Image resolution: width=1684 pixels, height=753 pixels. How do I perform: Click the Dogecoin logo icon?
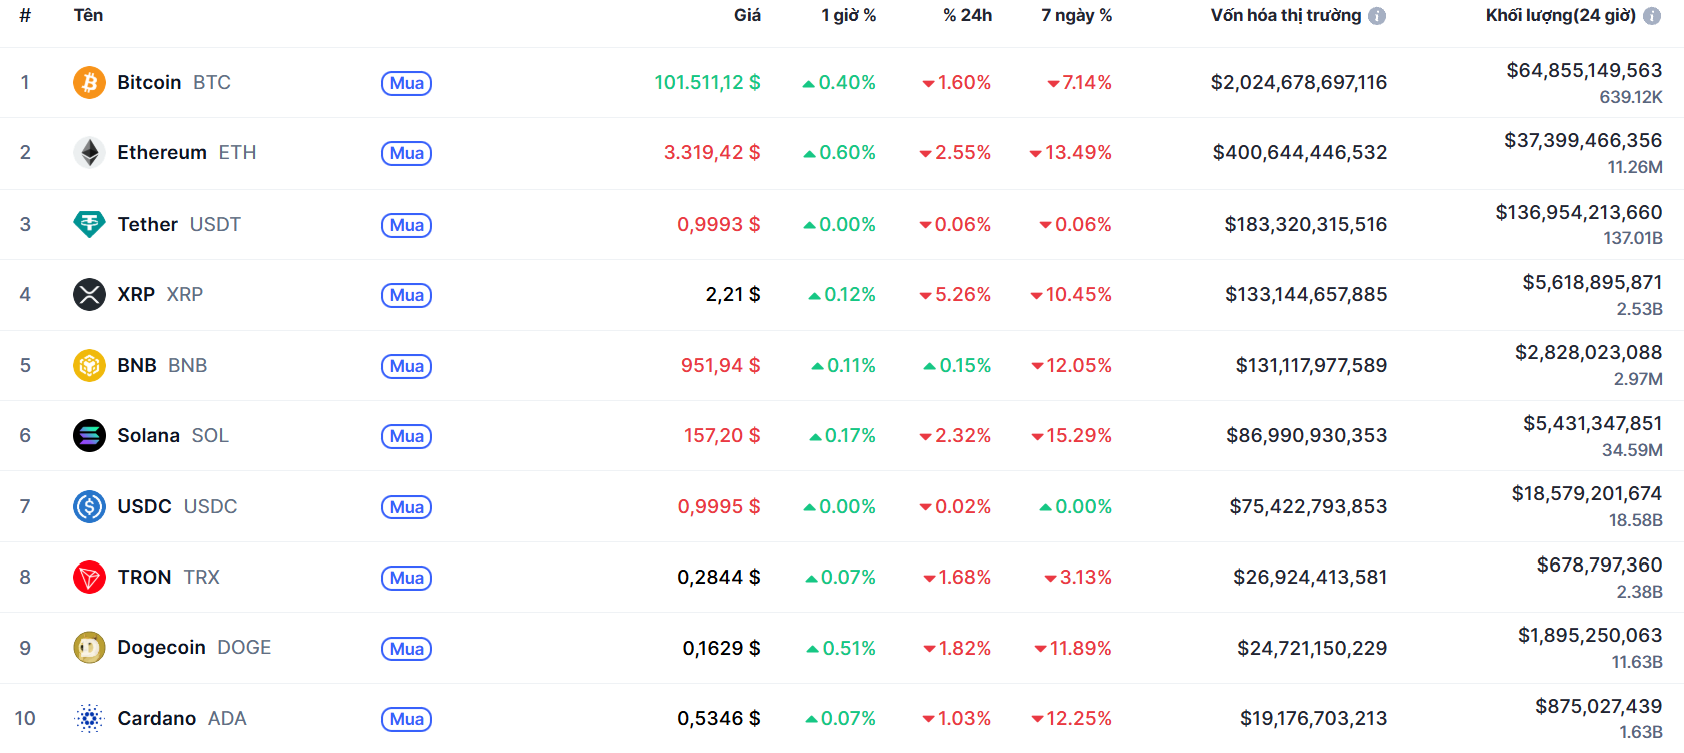tap(89, 647)
